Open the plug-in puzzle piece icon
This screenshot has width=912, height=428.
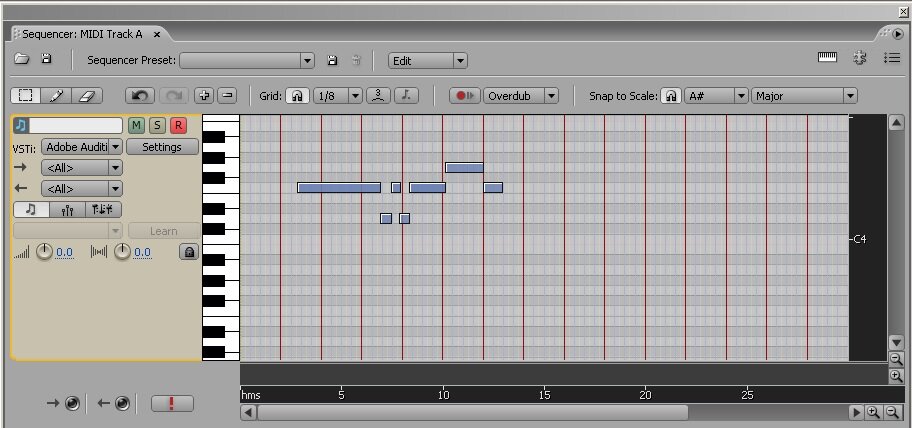coord(860,58)
